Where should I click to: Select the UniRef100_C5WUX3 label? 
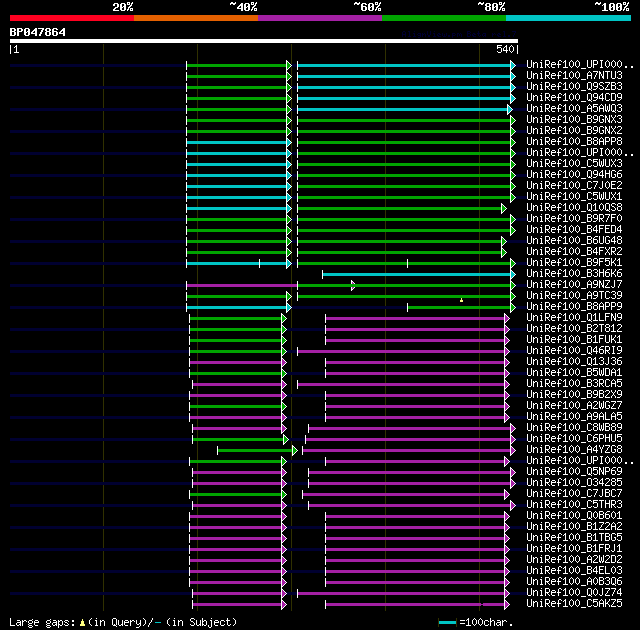(574, 164)
